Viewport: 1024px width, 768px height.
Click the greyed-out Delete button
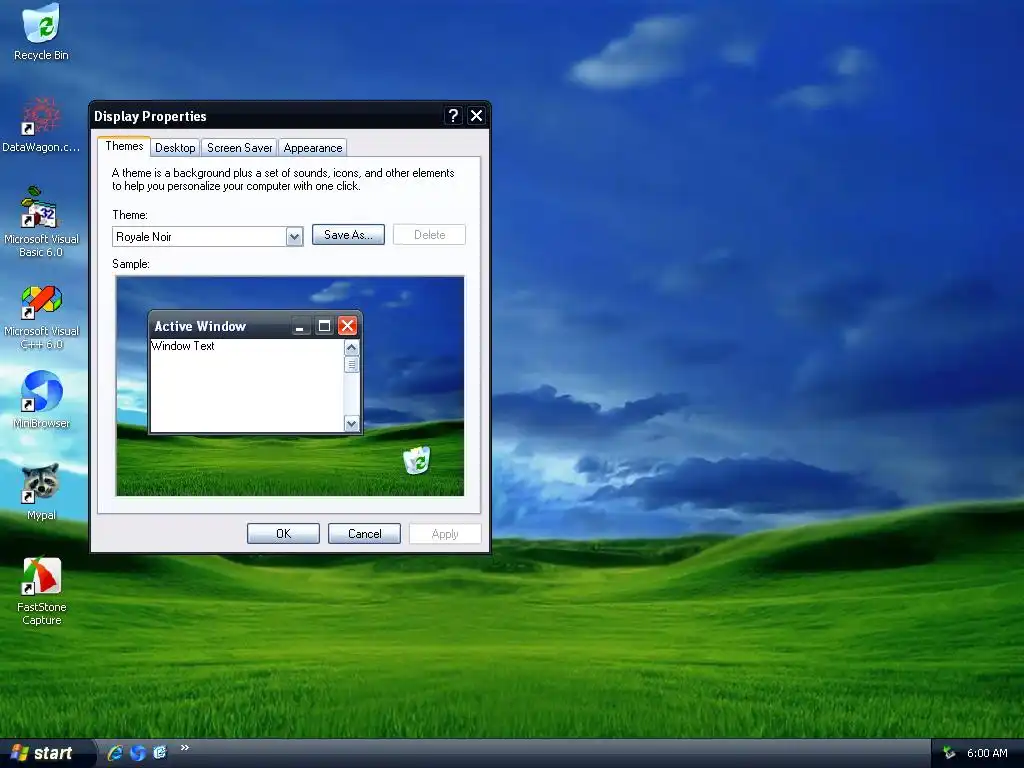coord(429,234)
